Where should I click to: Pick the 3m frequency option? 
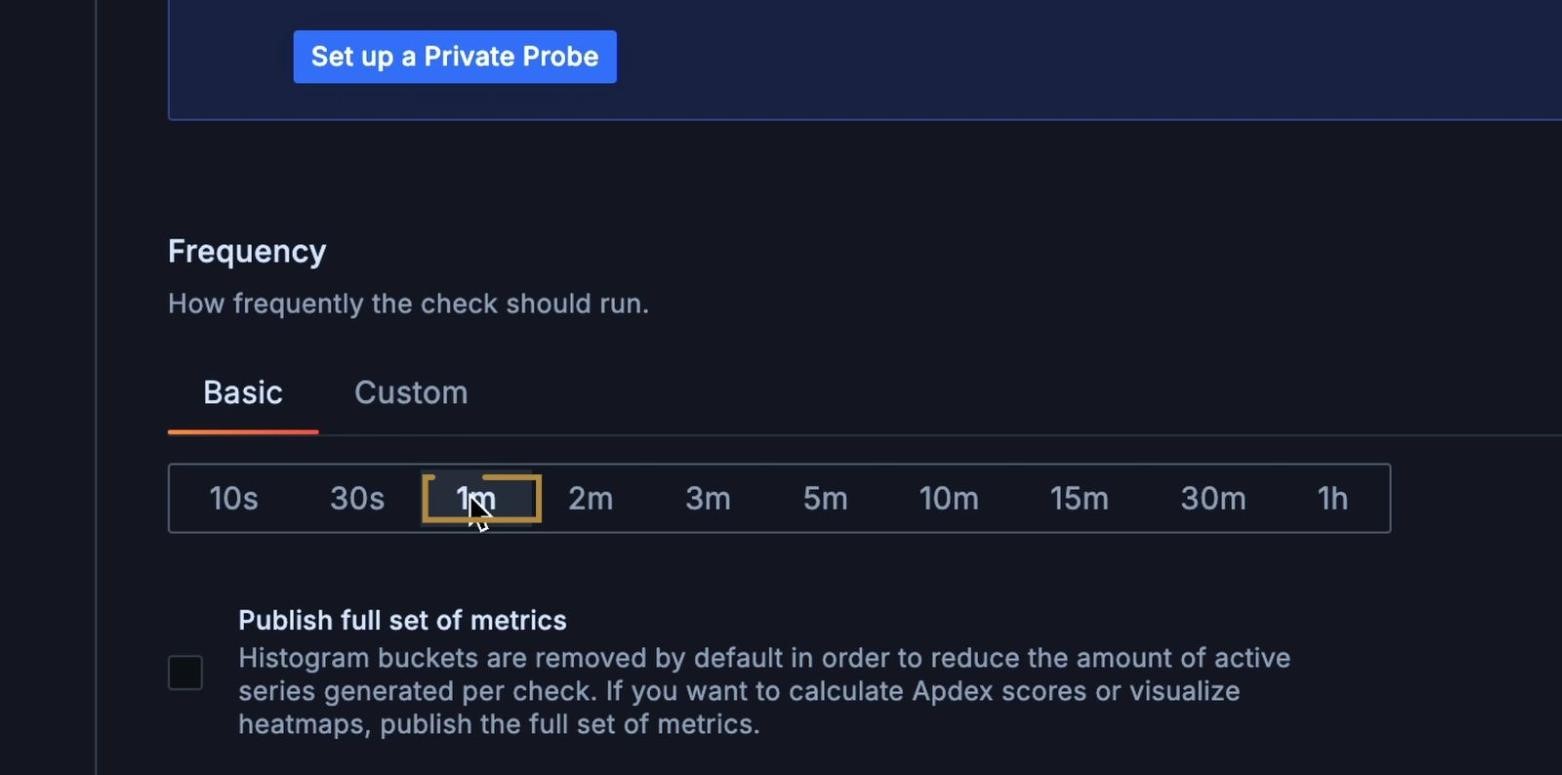pyautogui.click(x=707, y=498)
